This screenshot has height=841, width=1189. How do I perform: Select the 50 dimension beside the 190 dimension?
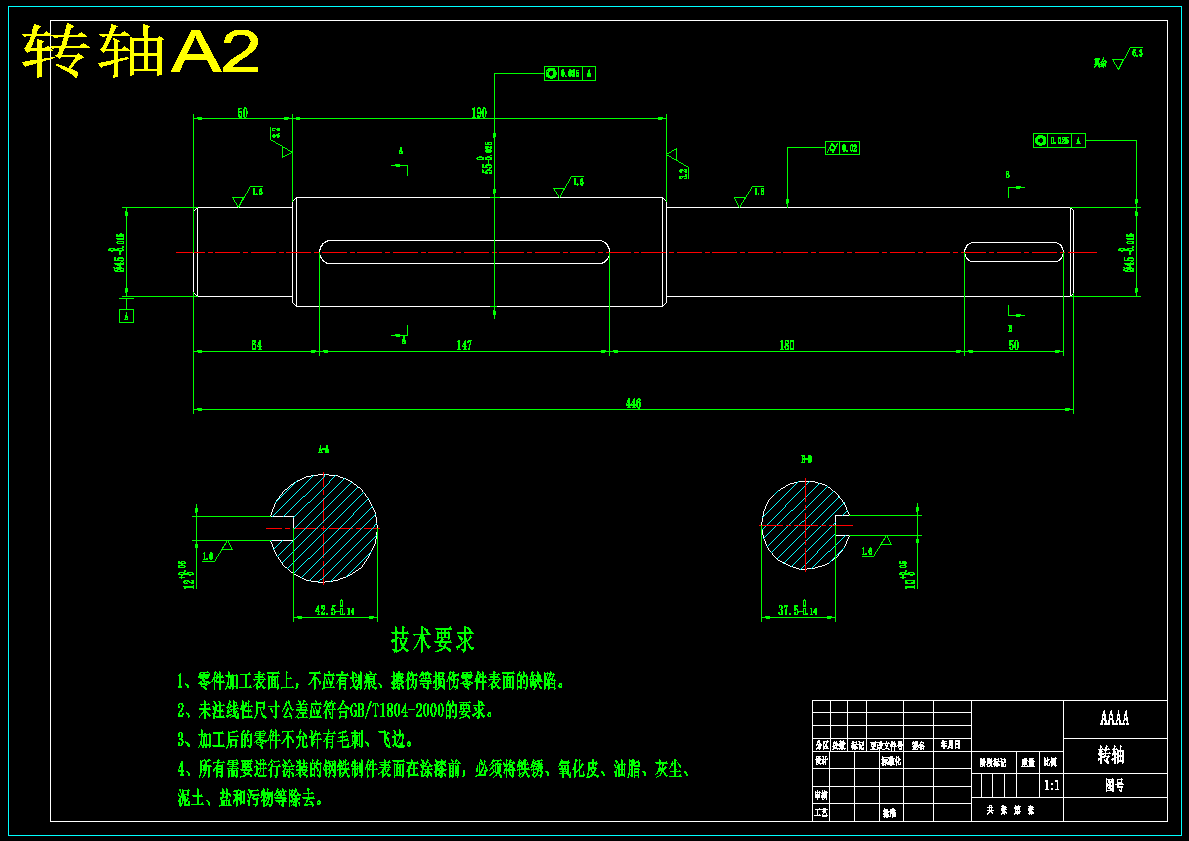point(243,113)
